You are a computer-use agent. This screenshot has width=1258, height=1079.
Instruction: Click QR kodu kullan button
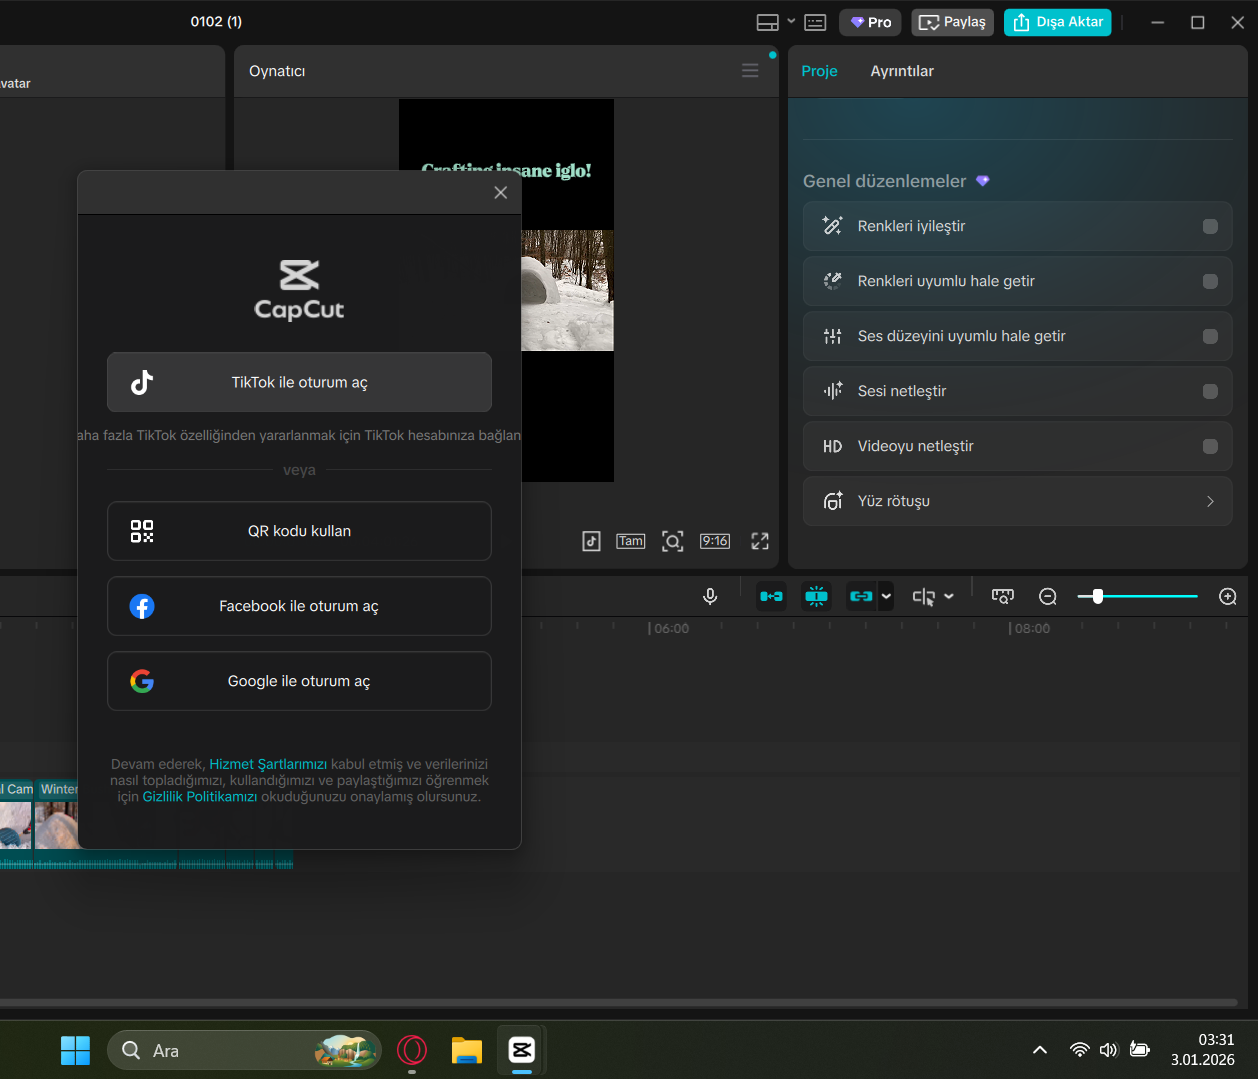[299, 531]
